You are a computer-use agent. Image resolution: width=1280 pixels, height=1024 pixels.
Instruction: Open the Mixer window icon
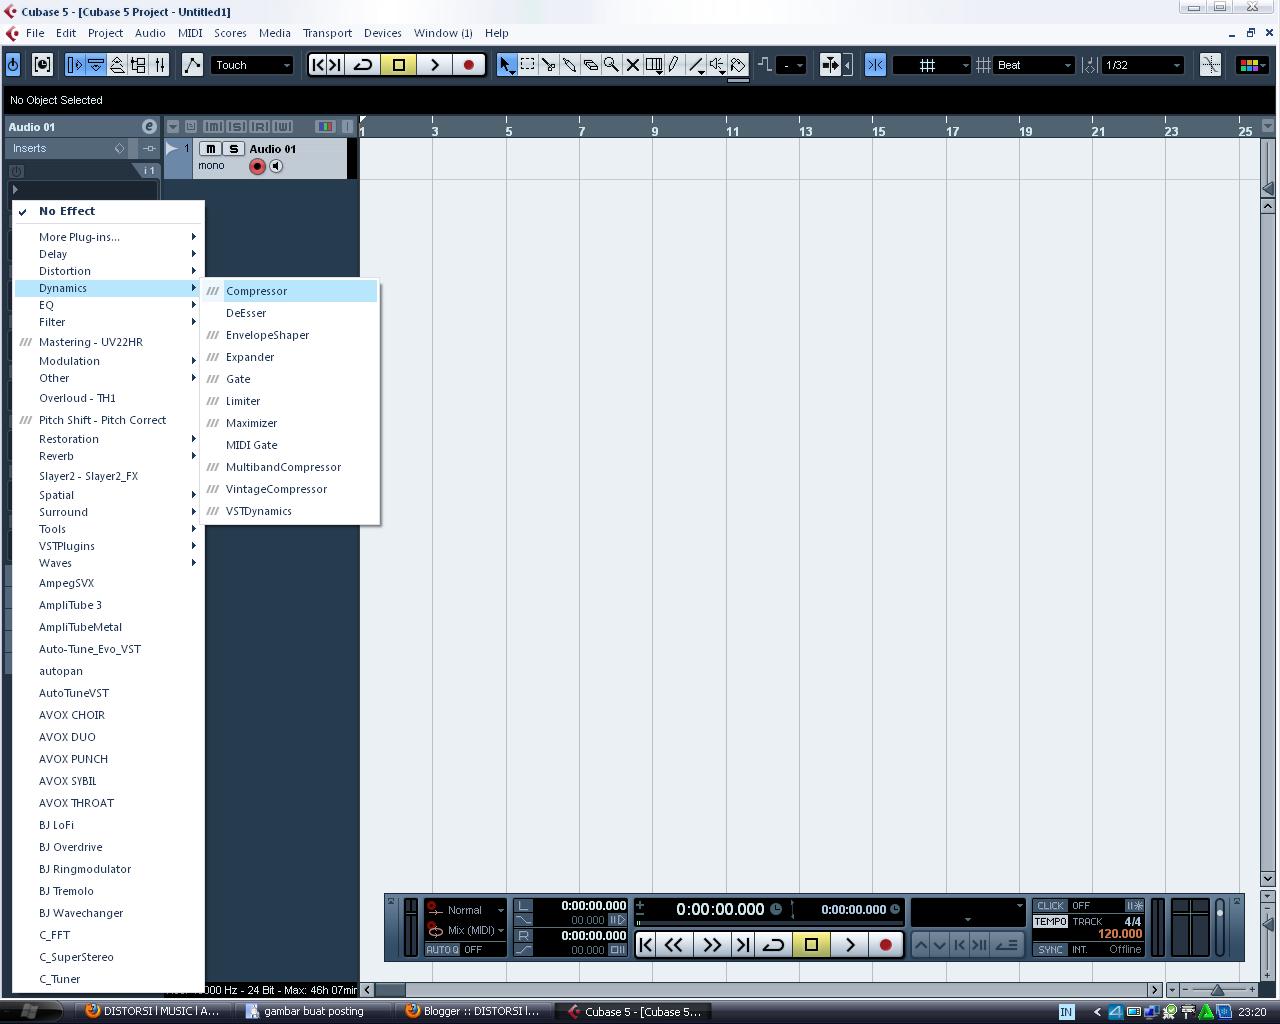tap(159, 65)
